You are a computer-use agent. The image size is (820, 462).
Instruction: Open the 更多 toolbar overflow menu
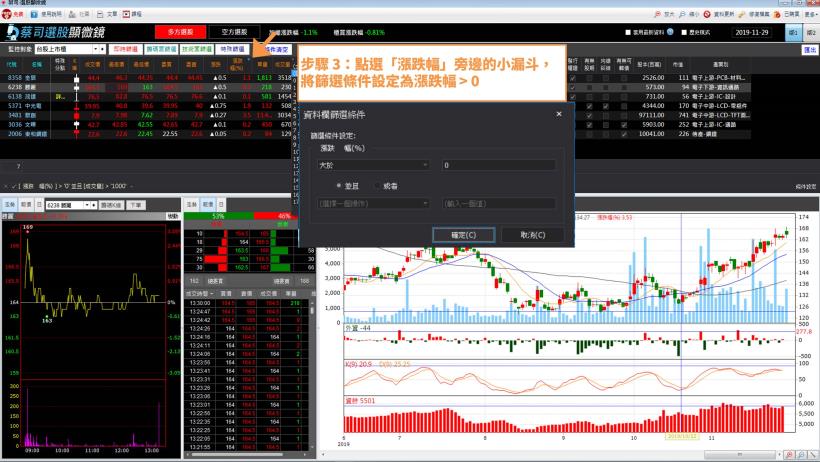811,14
